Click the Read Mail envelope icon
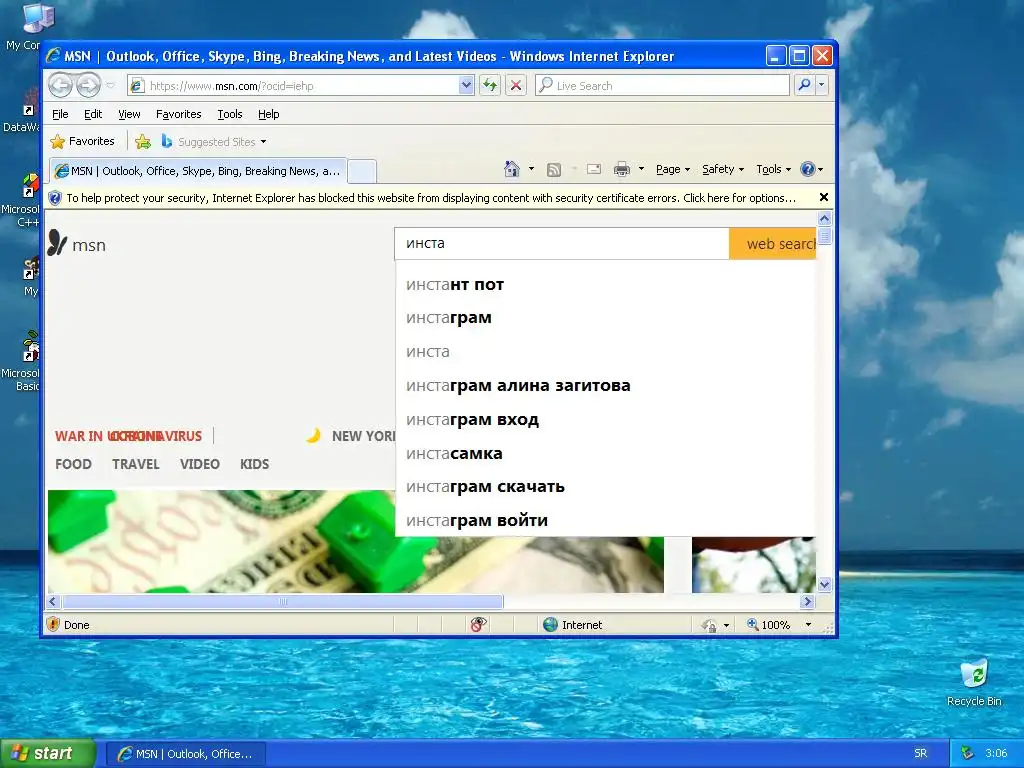Image resolution: width=1024 pixels, height=768 pixels. point(594,170)
